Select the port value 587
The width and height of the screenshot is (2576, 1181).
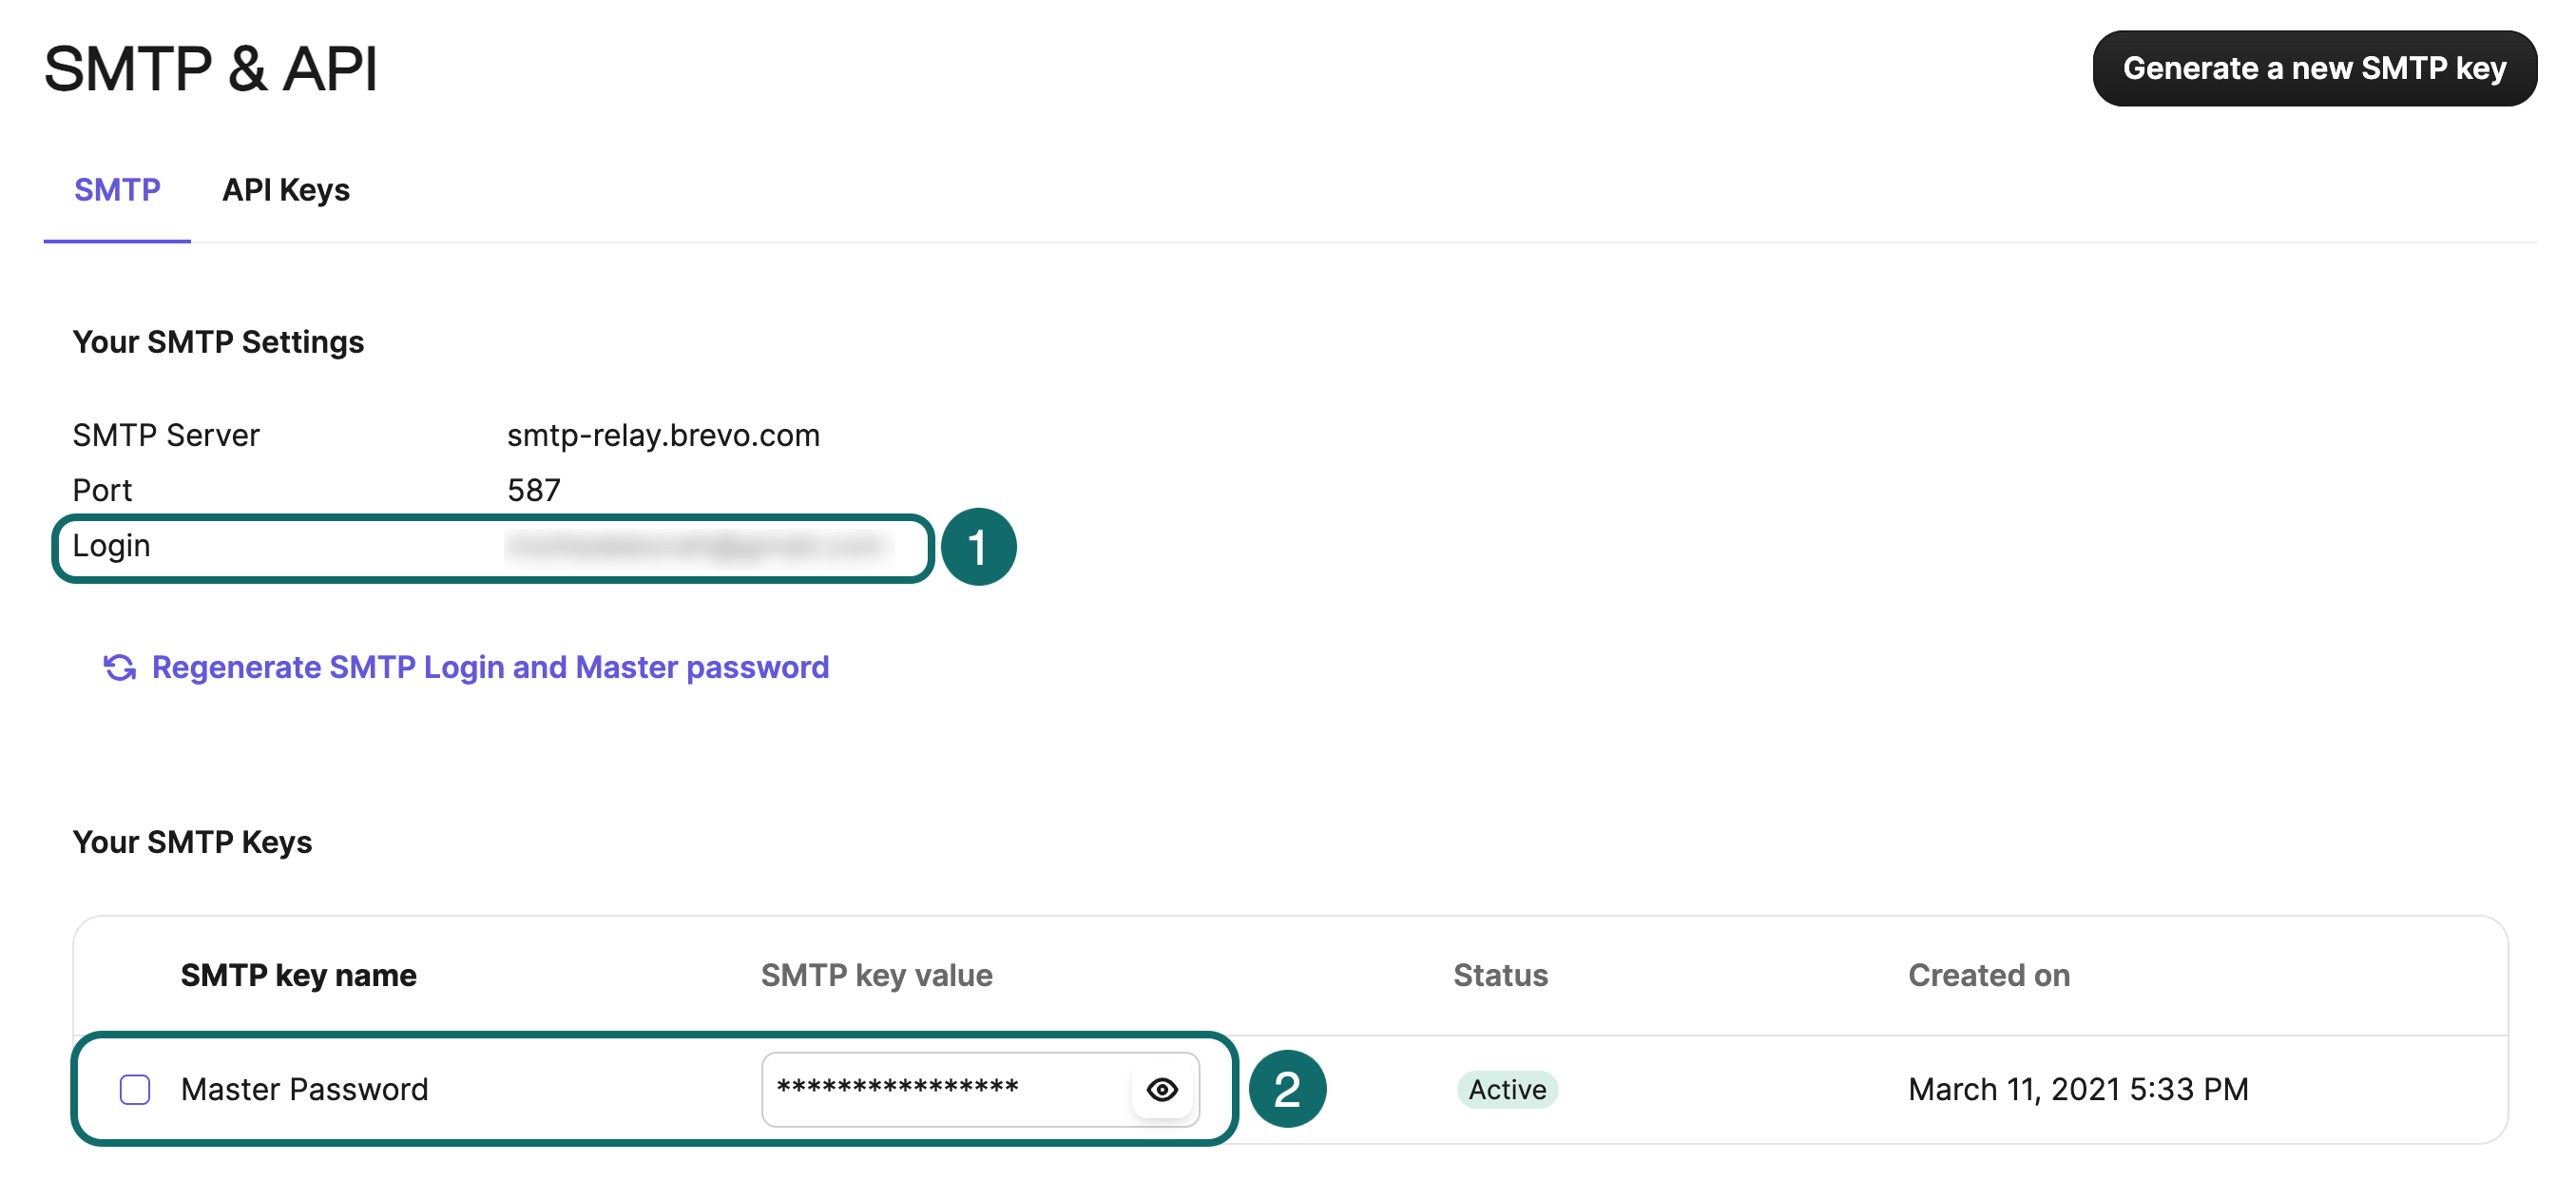click(534, 490)
